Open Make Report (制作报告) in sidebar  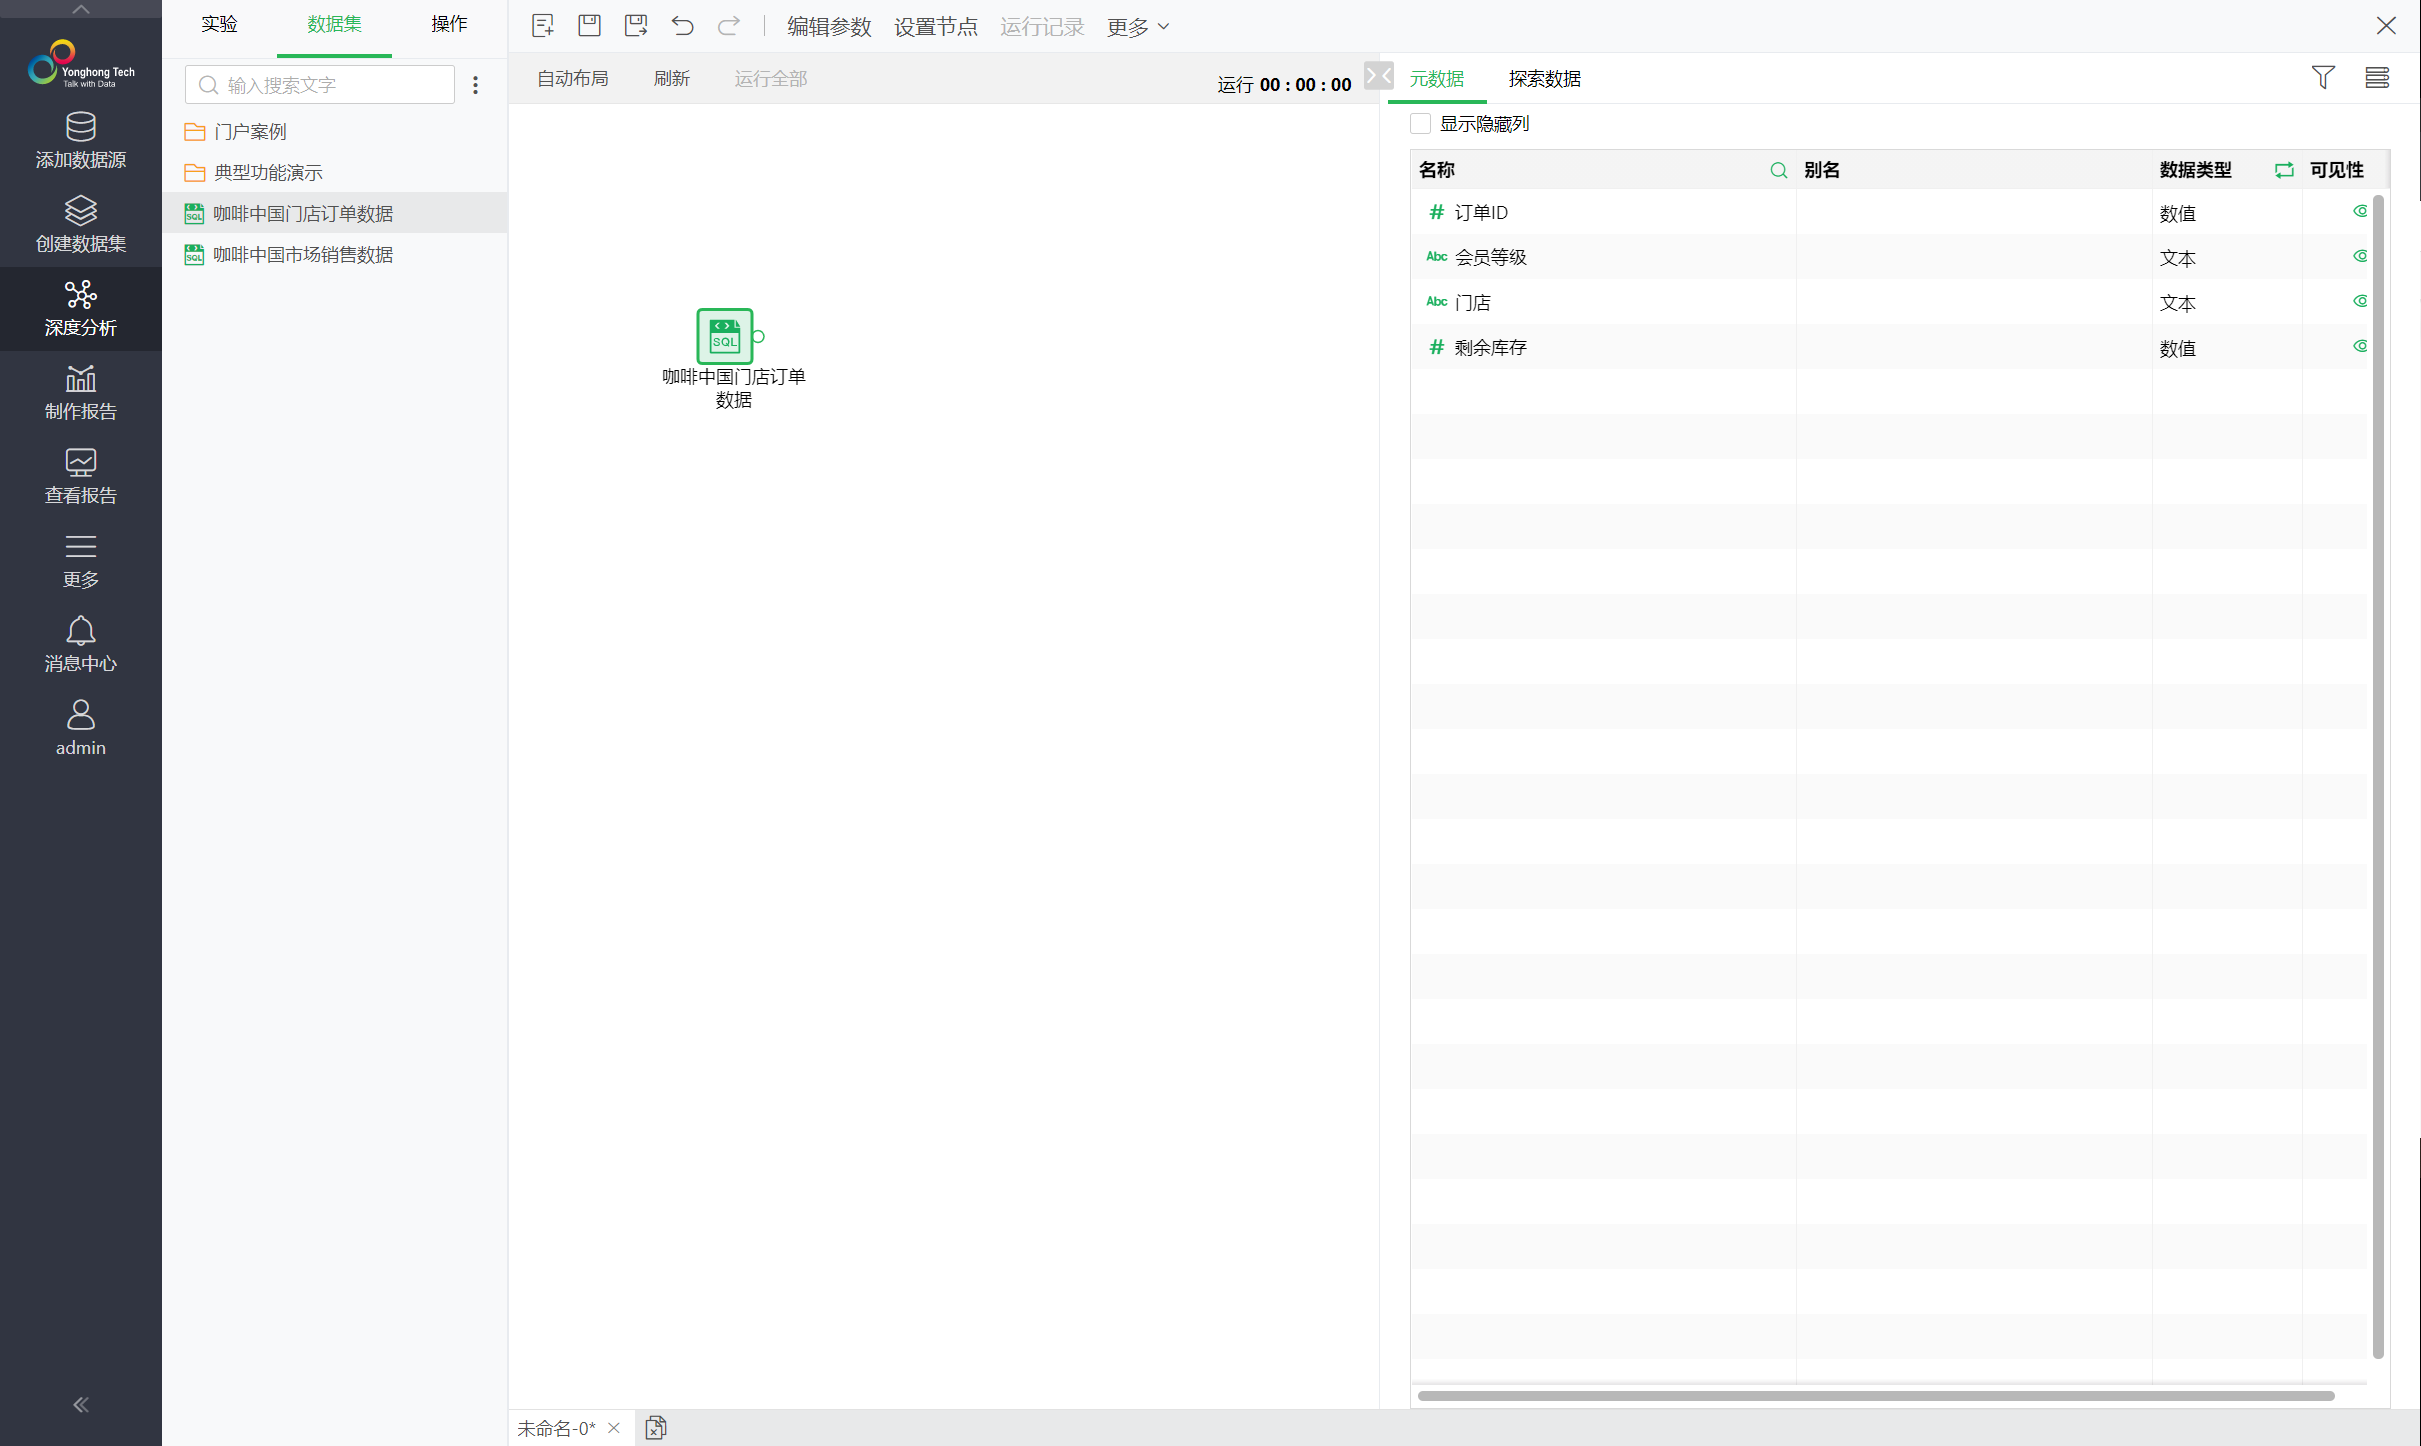click(x=80, y=392)
